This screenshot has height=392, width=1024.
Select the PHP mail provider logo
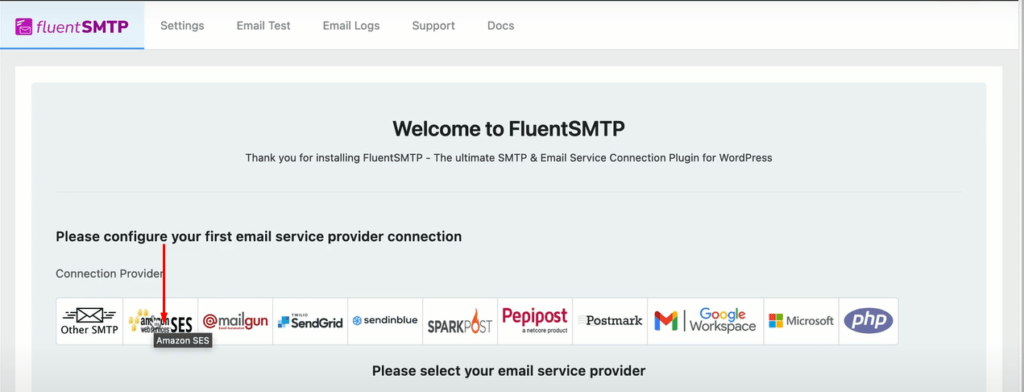[x=869, y=321]
